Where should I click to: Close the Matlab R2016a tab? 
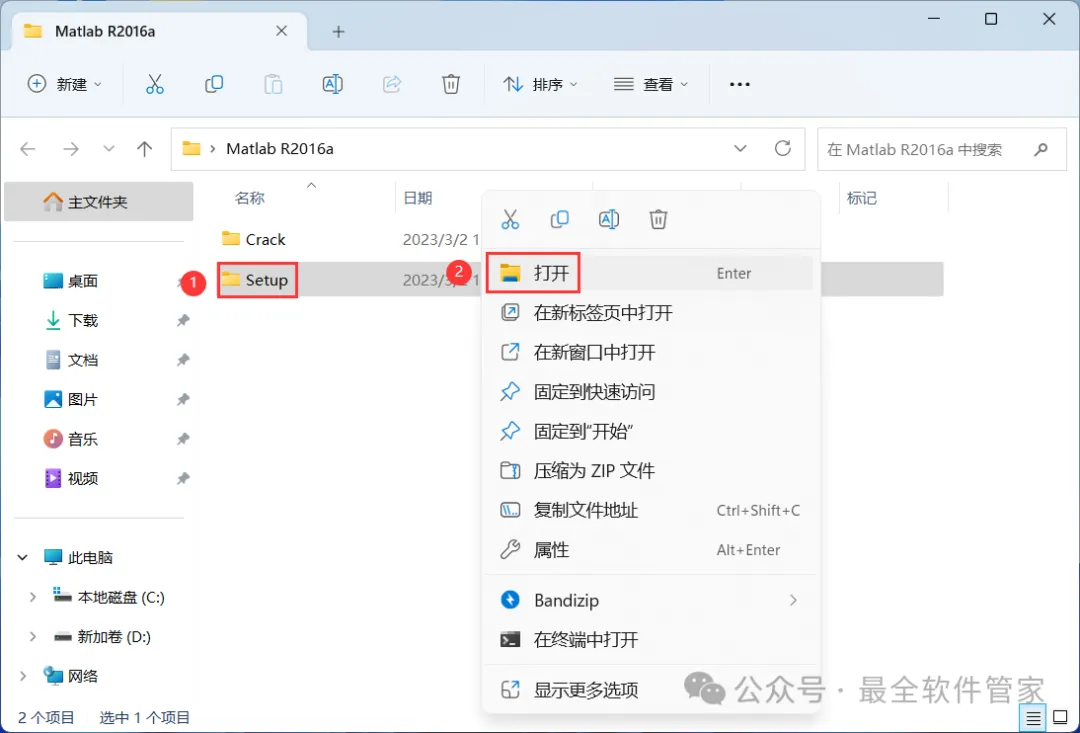tap(282, 31)
